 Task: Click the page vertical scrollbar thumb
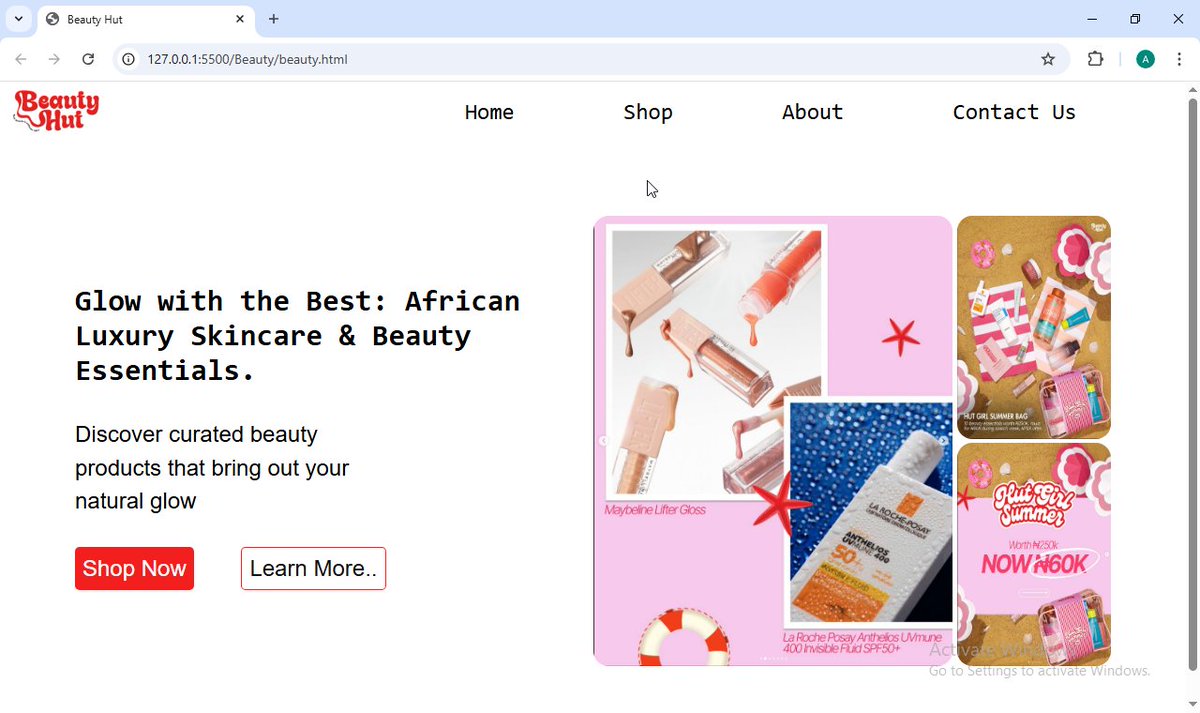1191,385
